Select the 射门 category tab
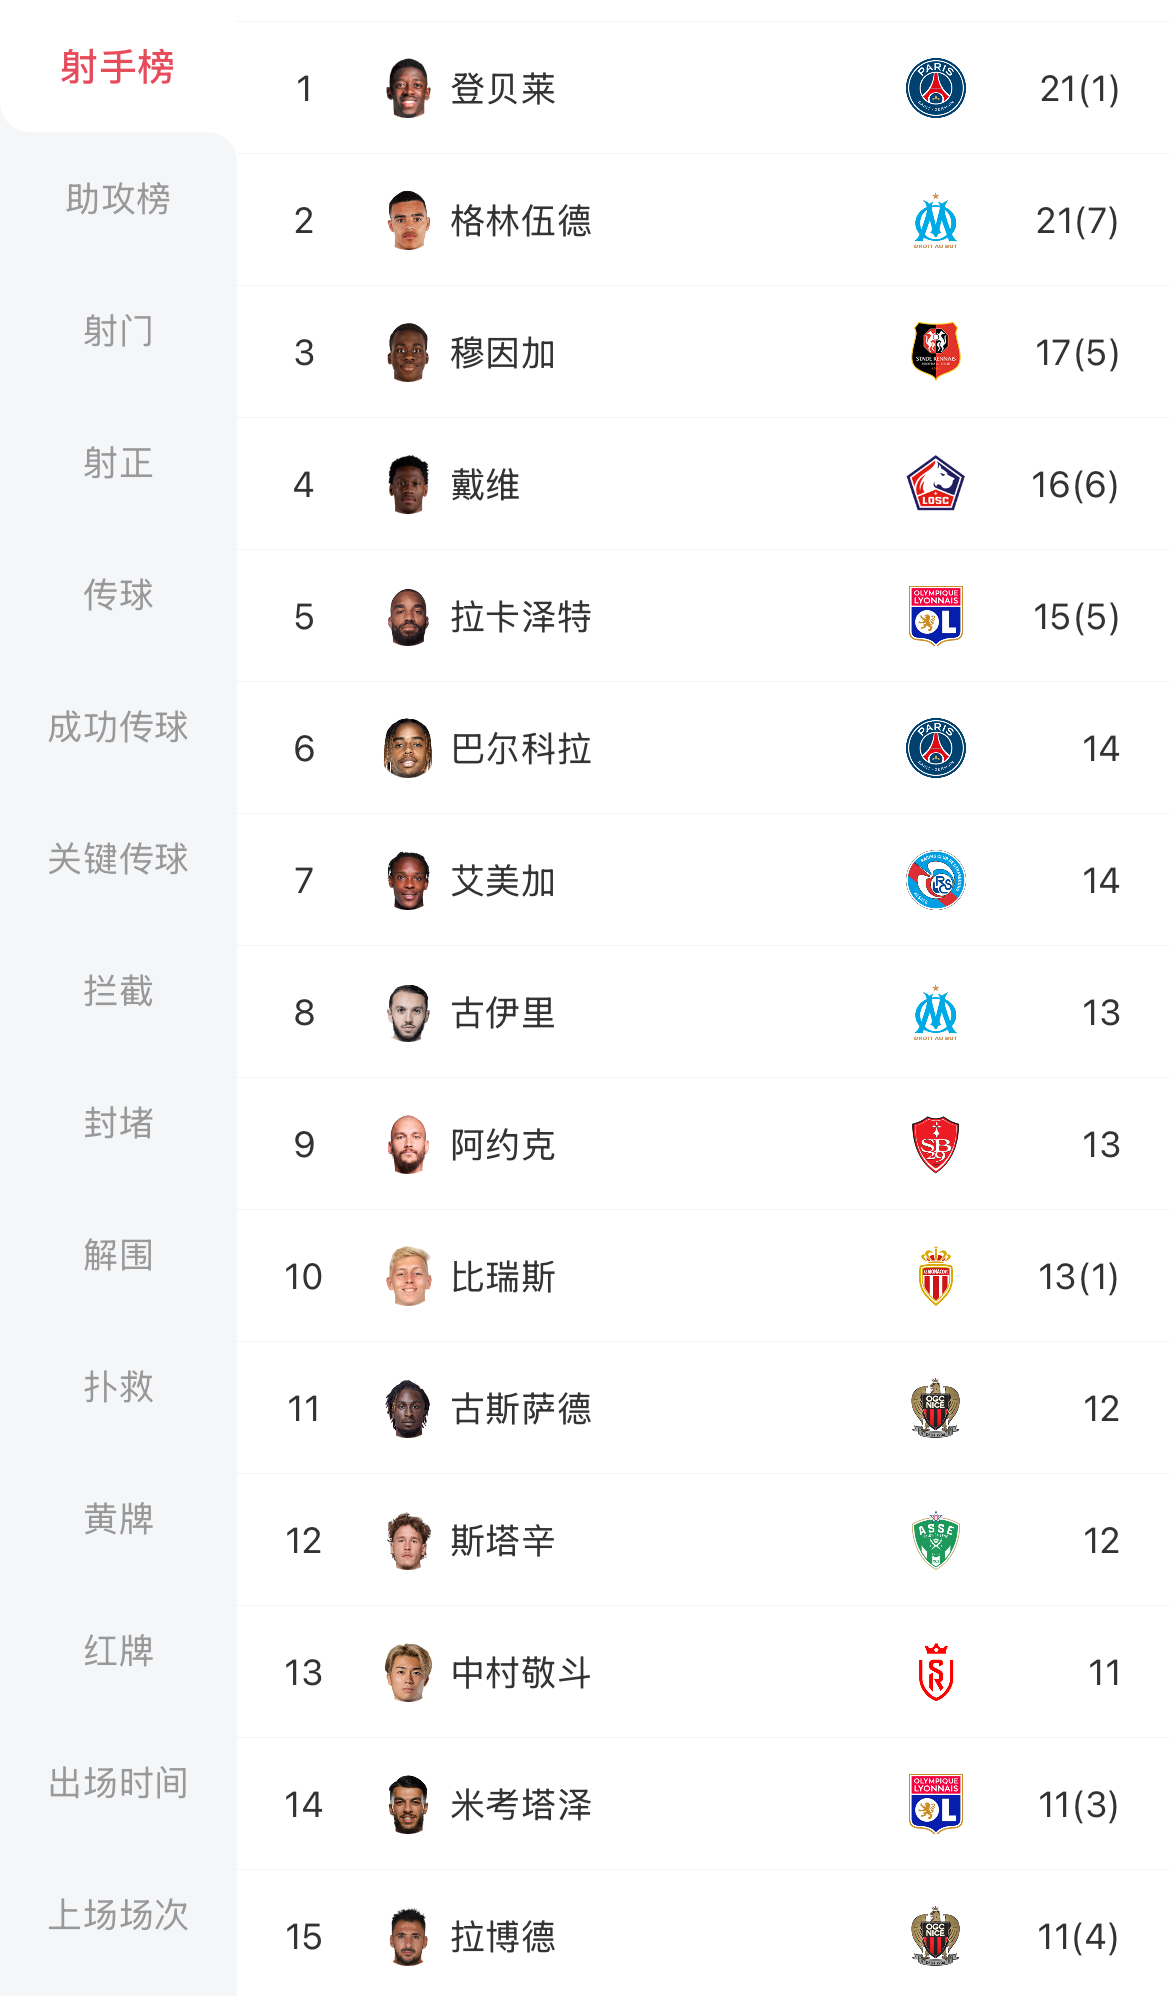This screenshot has height=1996, width=1170. coord(118,331)
